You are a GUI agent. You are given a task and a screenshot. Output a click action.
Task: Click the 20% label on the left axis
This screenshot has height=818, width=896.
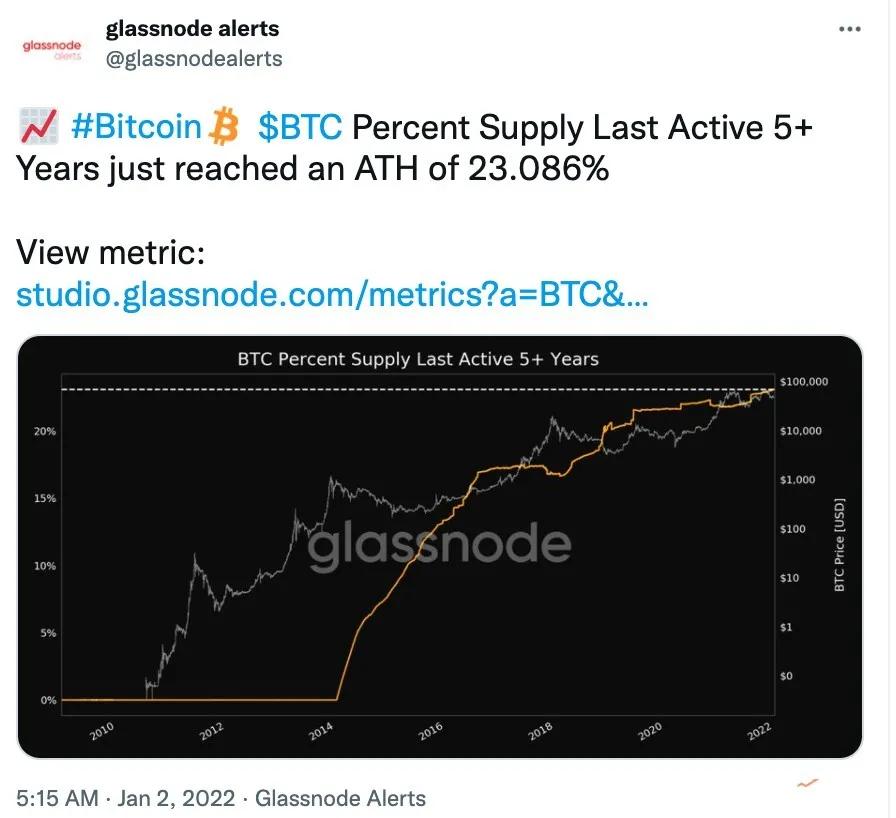coord(45,431)
